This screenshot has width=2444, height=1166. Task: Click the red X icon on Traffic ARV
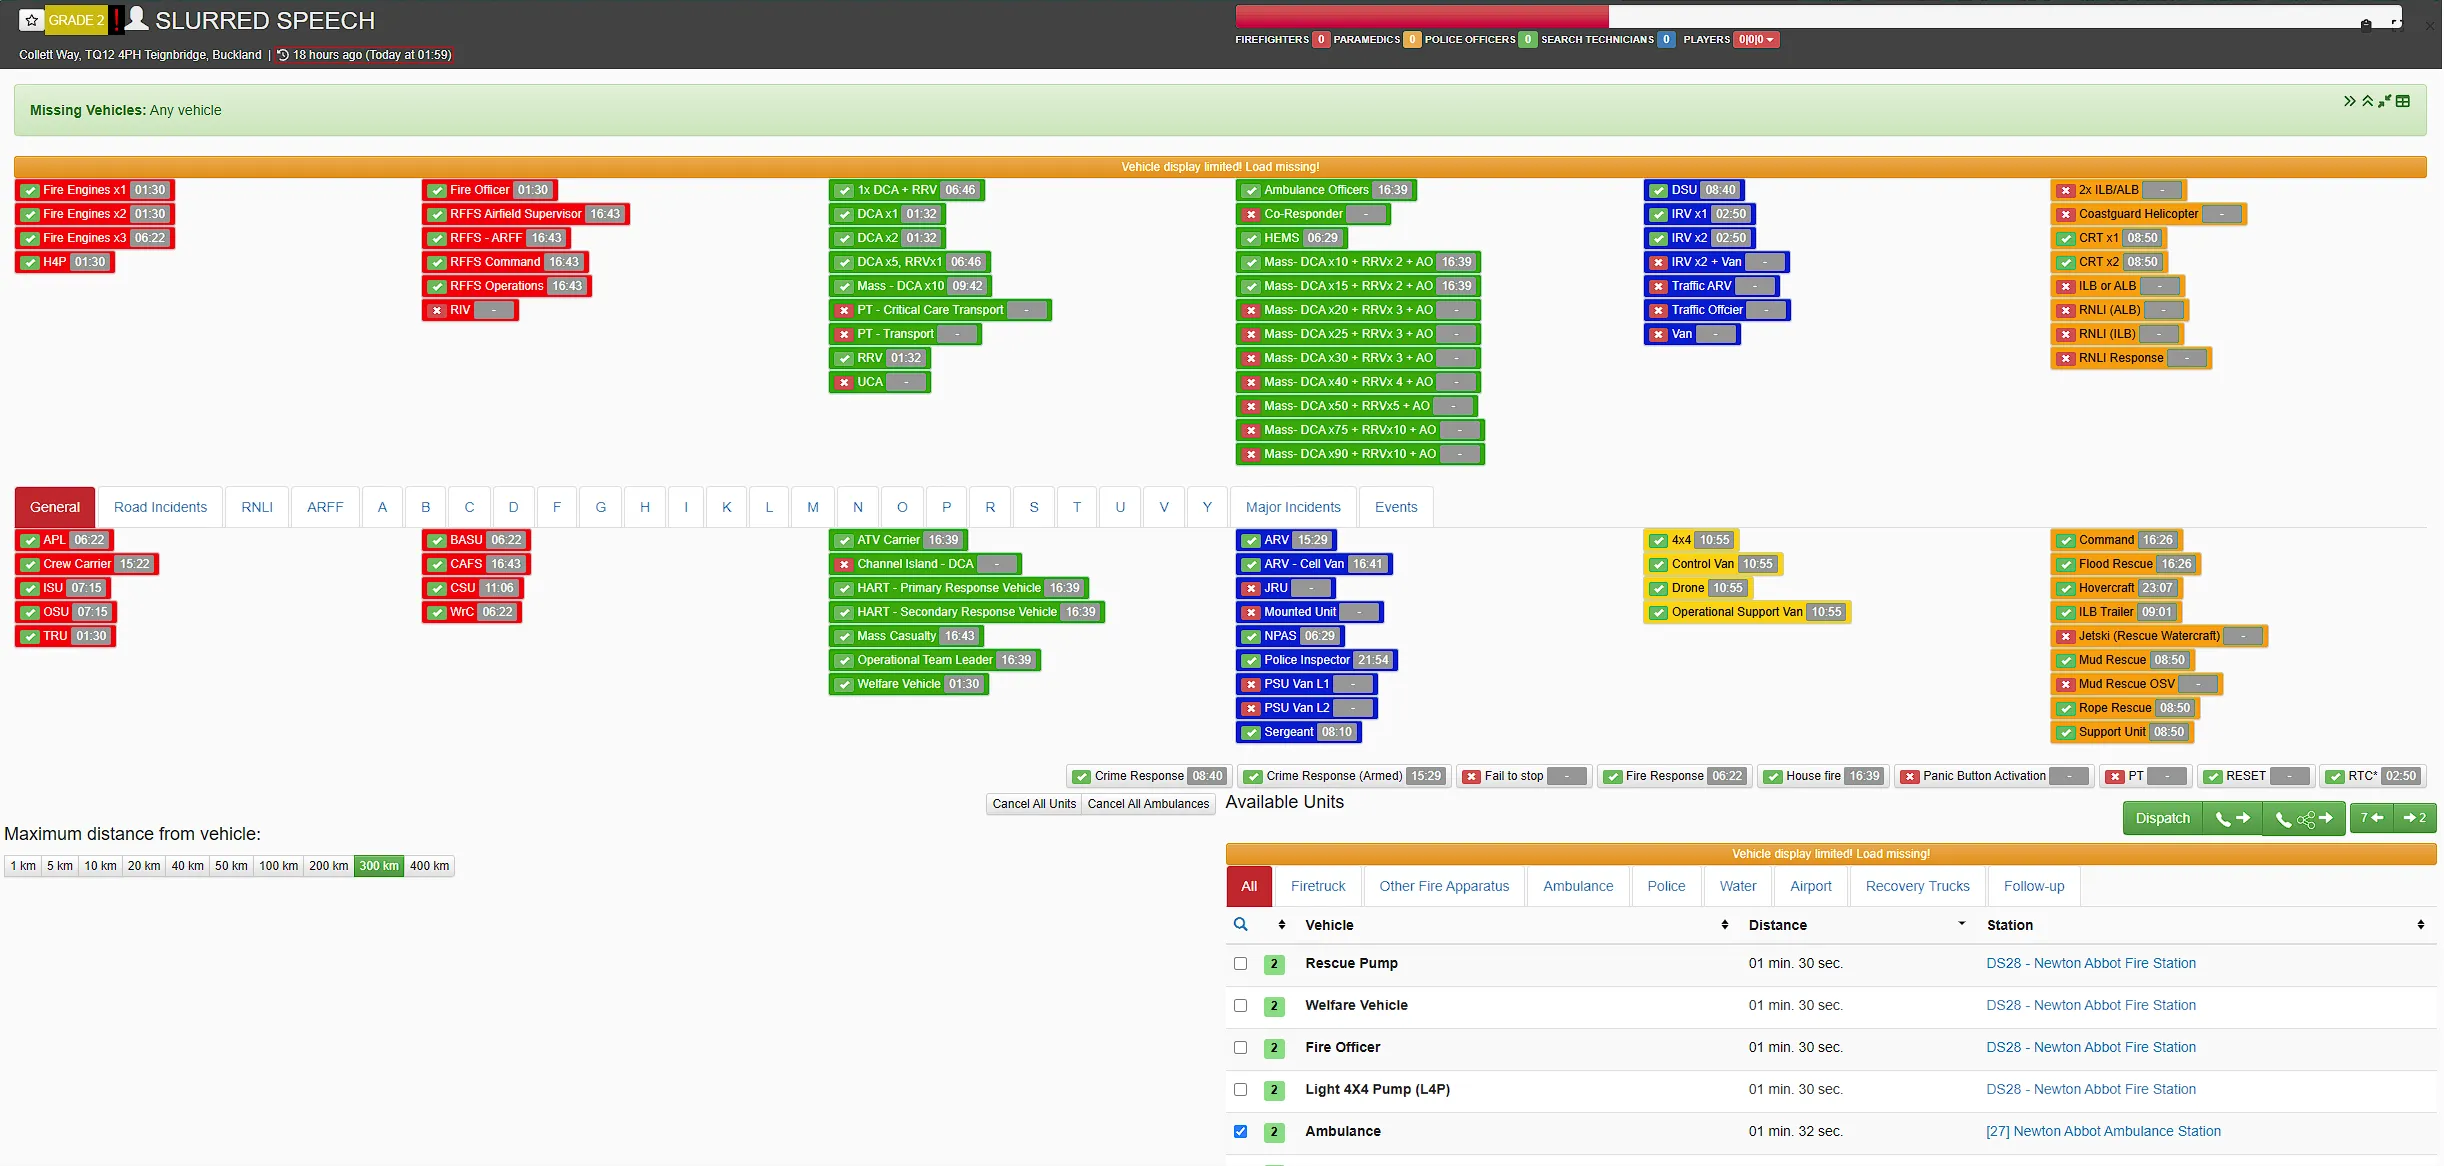(1659, 286)
